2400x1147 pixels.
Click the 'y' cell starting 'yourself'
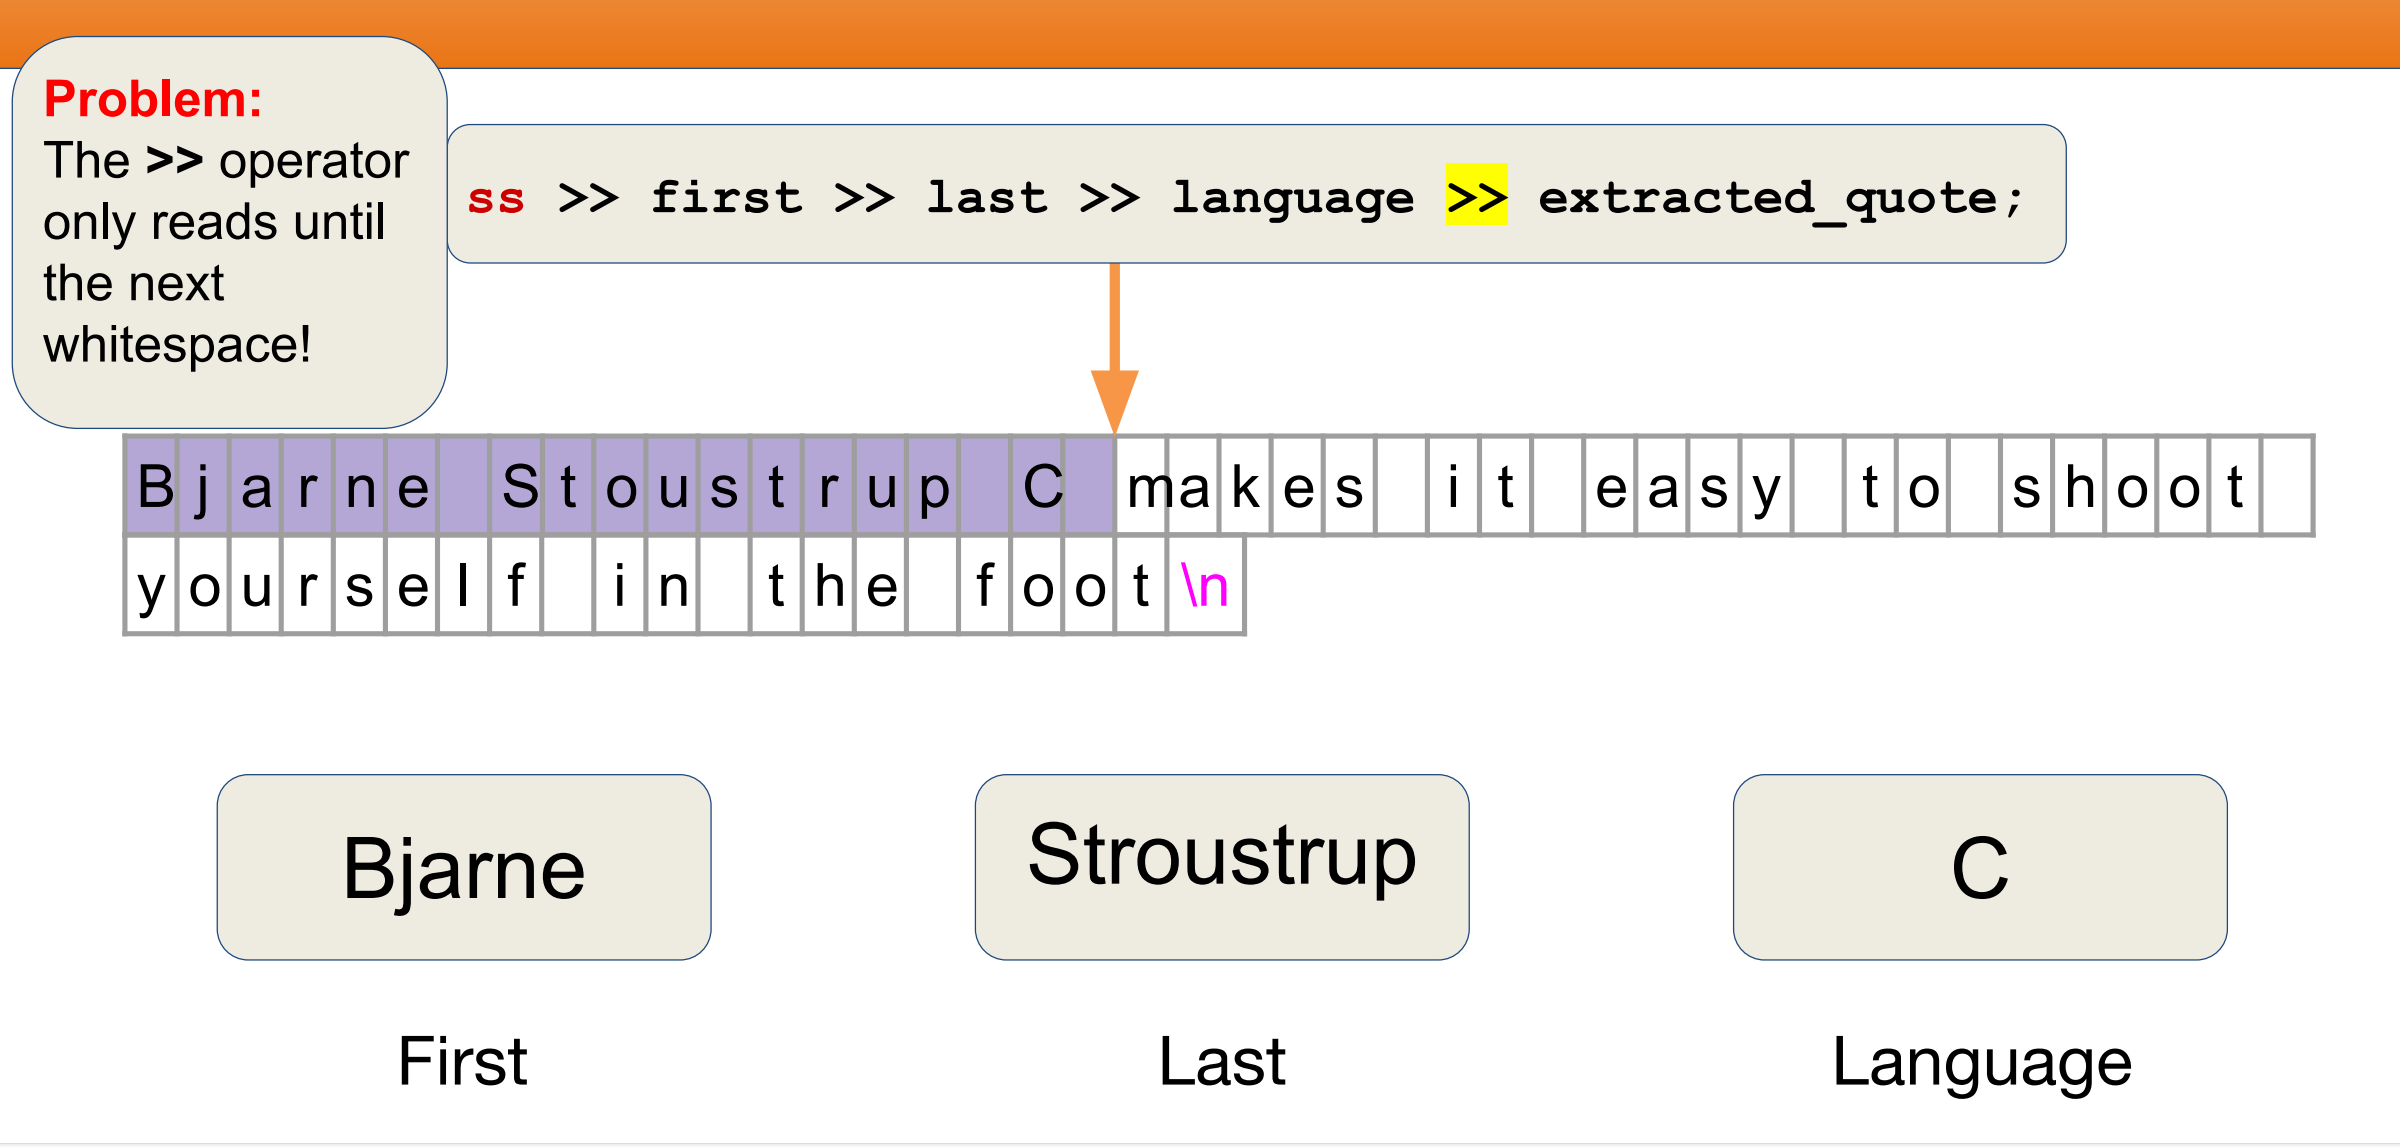[x=152, y=585]
